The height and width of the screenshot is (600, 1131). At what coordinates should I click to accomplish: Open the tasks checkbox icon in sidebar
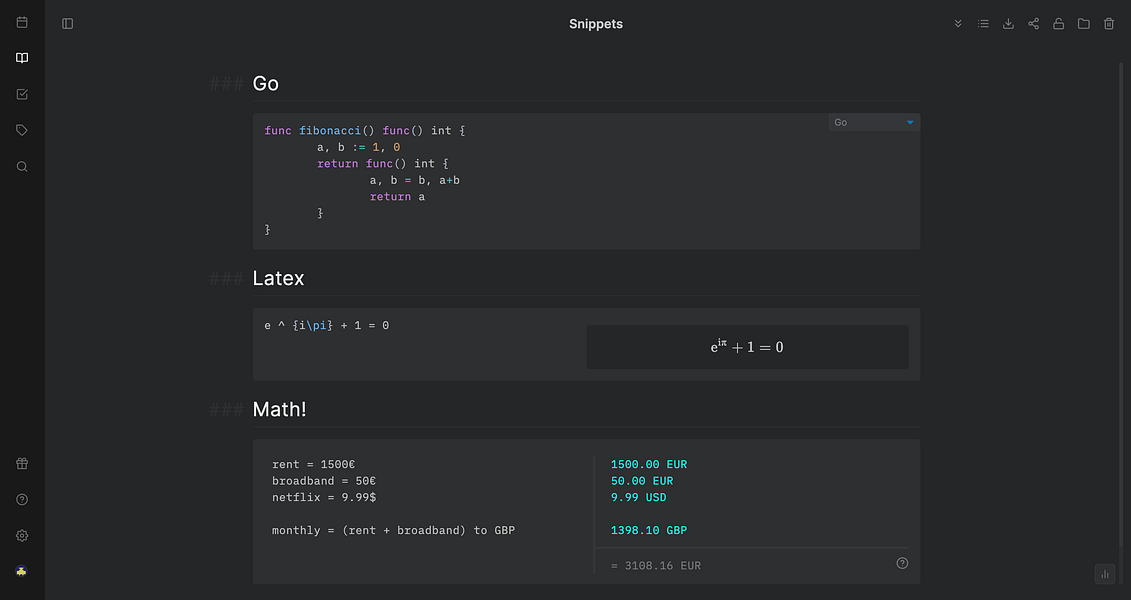coord(22,94)
